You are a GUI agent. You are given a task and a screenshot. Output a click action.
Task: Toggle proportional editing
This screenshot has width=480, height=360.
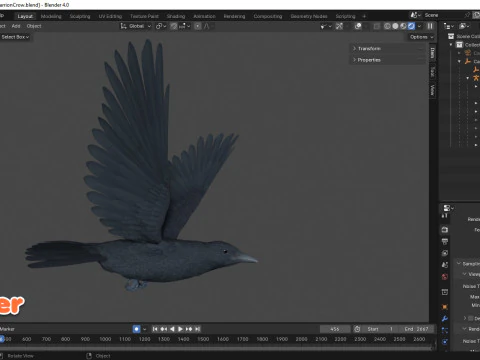(x=198, y=26)
